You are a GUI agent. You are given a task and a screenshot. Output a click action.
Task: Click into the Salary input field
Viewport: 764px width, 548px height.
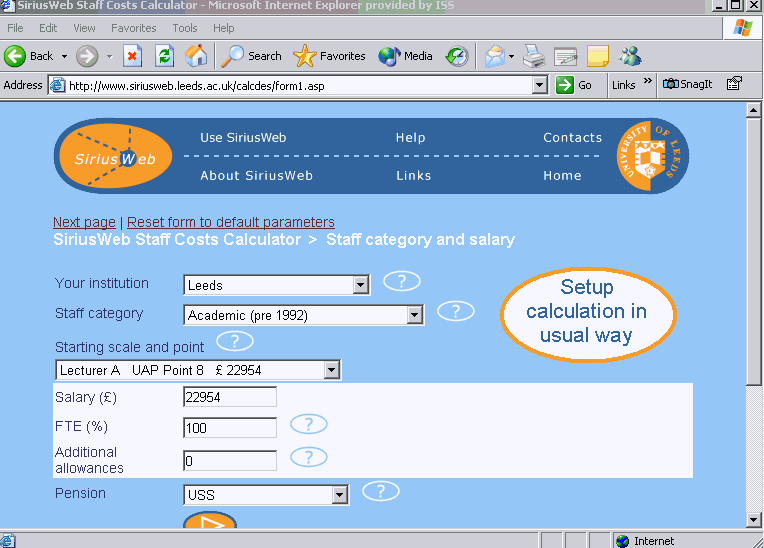pyautogui.click(x=230, y=398)
